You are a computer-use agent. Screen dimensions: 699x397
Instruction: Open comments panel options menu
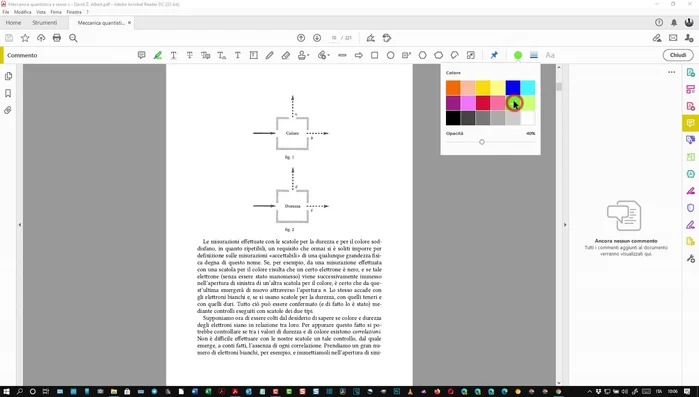(x=671, y=72)
